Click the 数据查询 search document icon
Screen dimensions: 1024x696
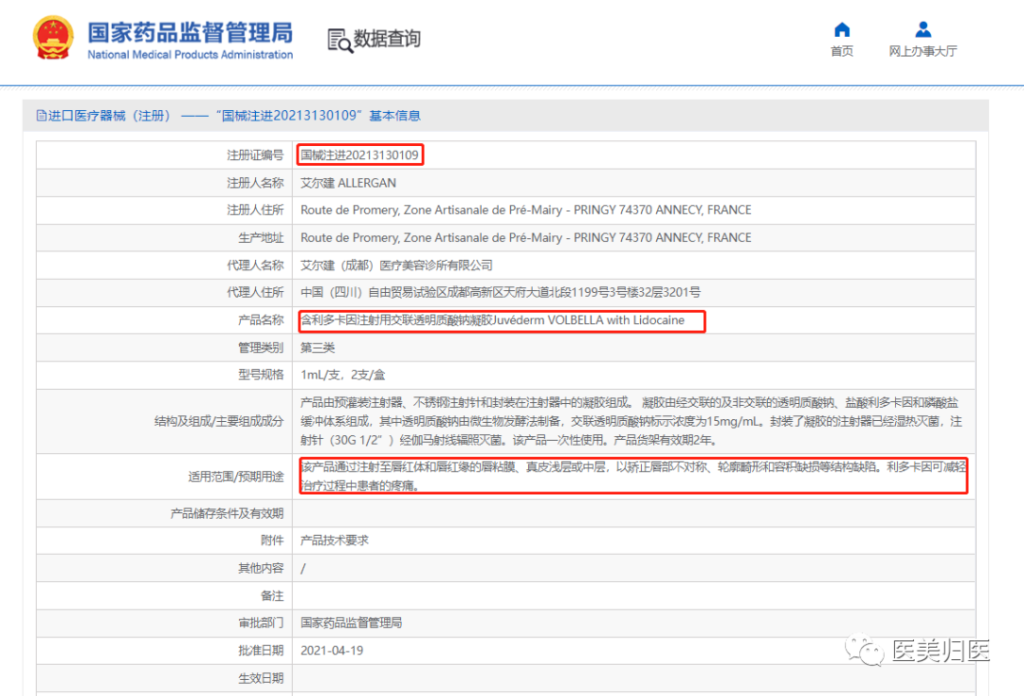click(340, 40)
